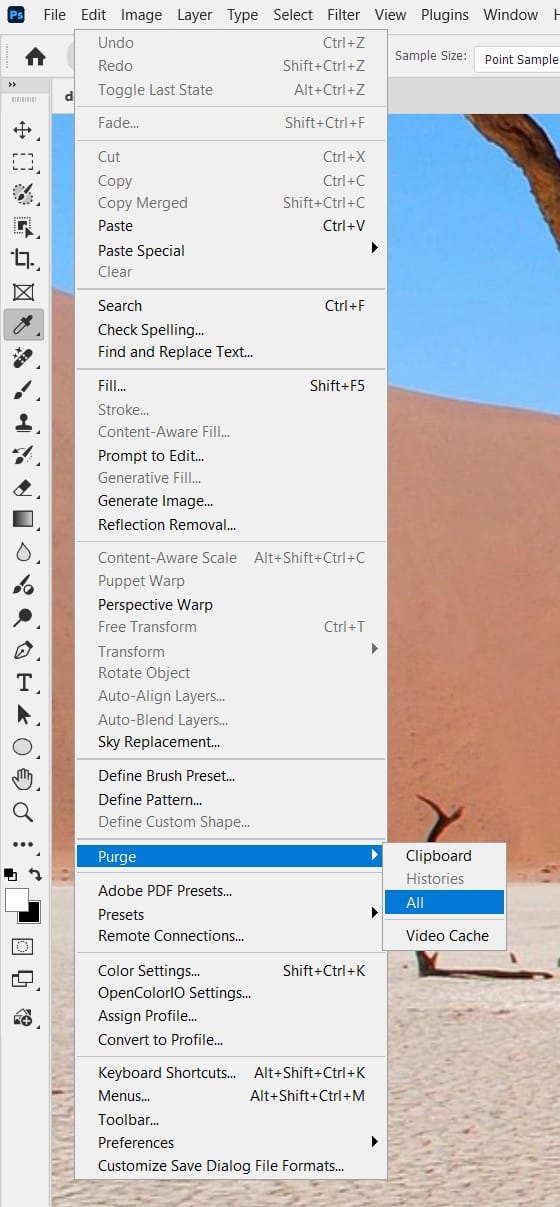Open the generate image tool icon
Screen dimensions: 560x1207
23,1017
